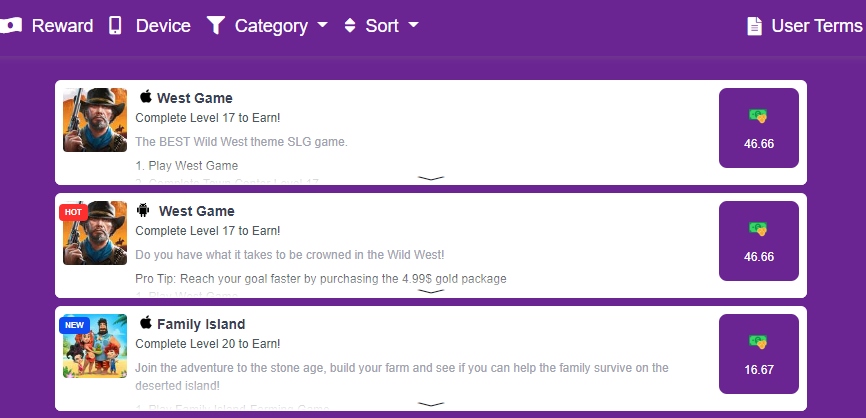
Task: Click the cash icon in Family Island reward box
Action: point(758,342)
